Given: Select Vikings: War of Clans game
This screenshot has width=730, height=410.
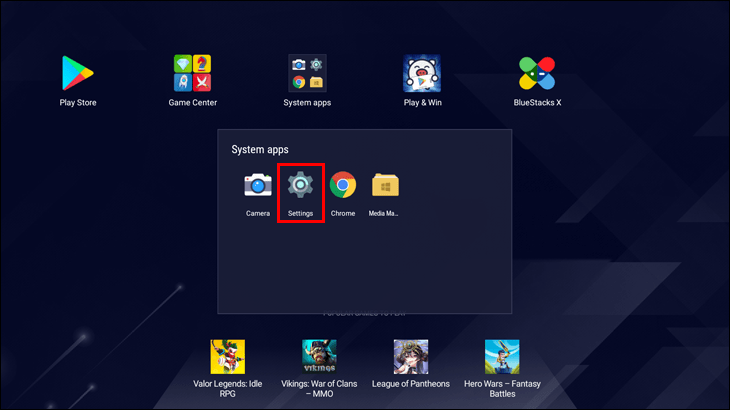Looking at the screenshot, I should click(x=319, y=356).
